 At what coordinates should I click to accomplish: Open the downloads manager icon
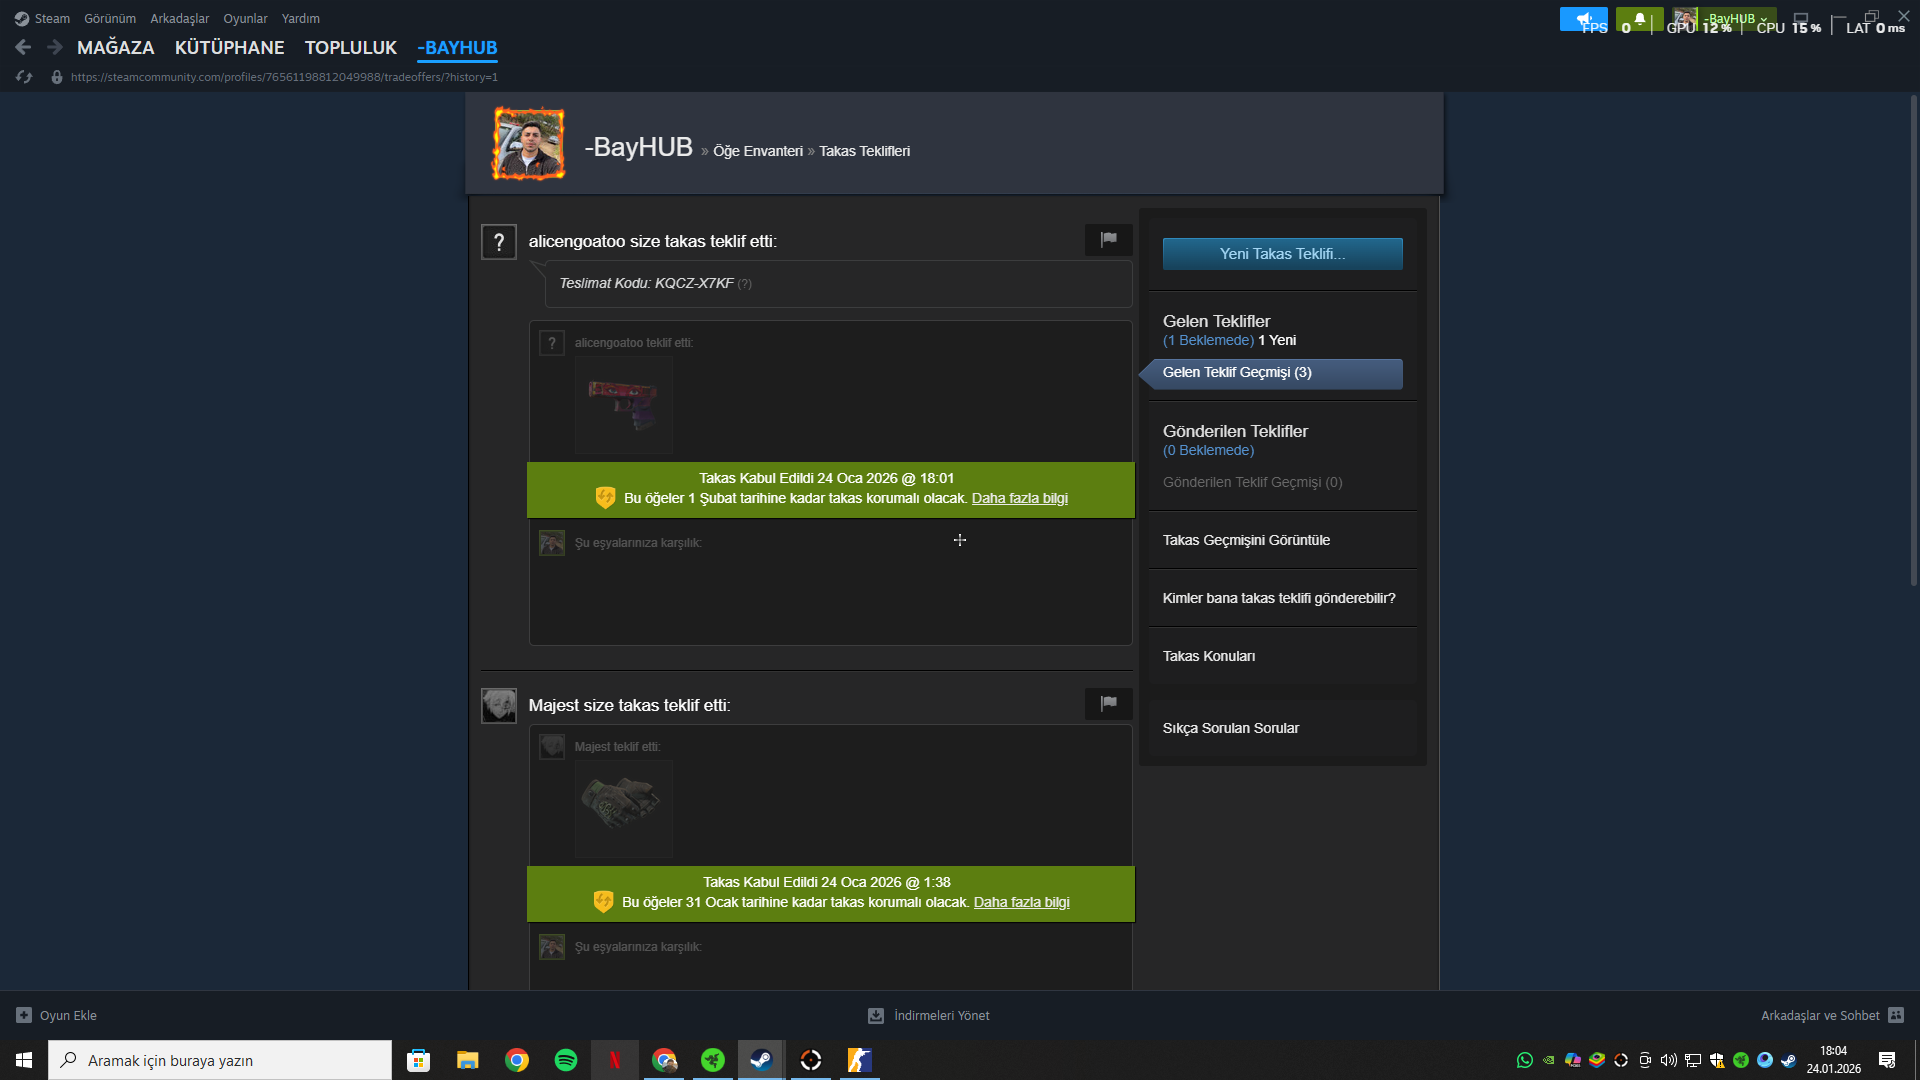point(876,1015)
